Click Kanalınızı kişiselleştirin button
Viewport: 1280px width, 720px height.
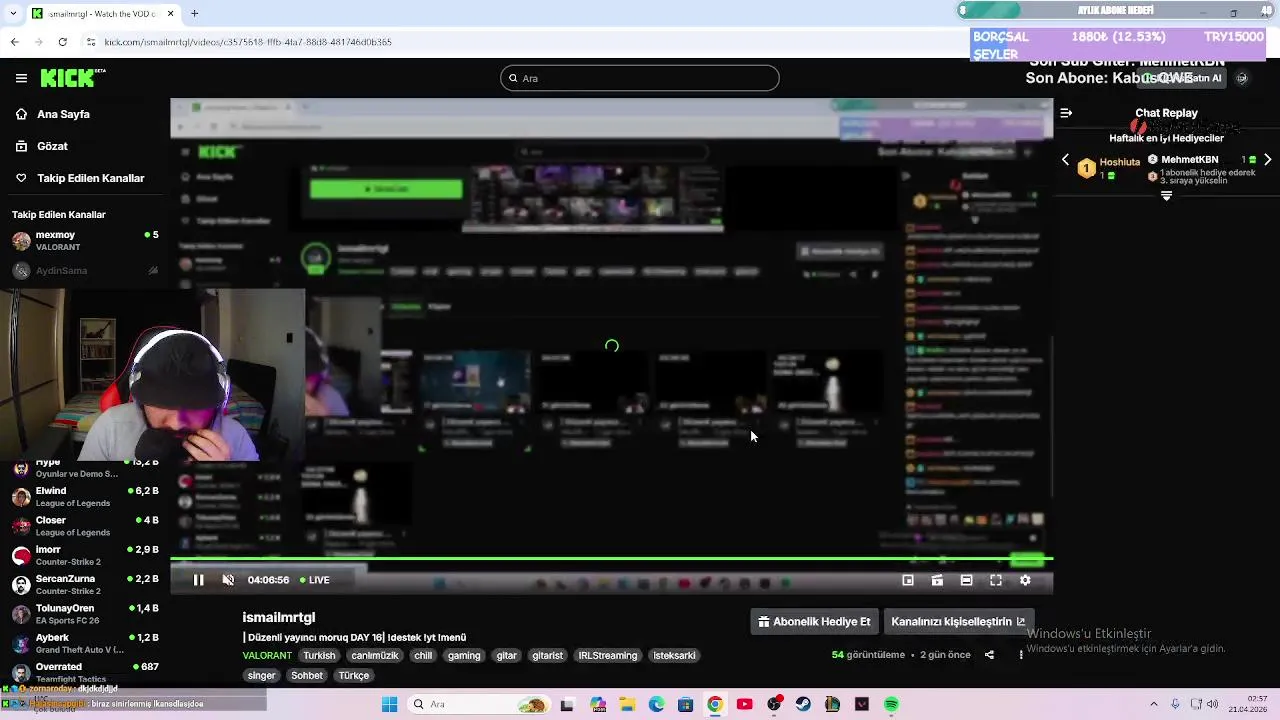957,621
